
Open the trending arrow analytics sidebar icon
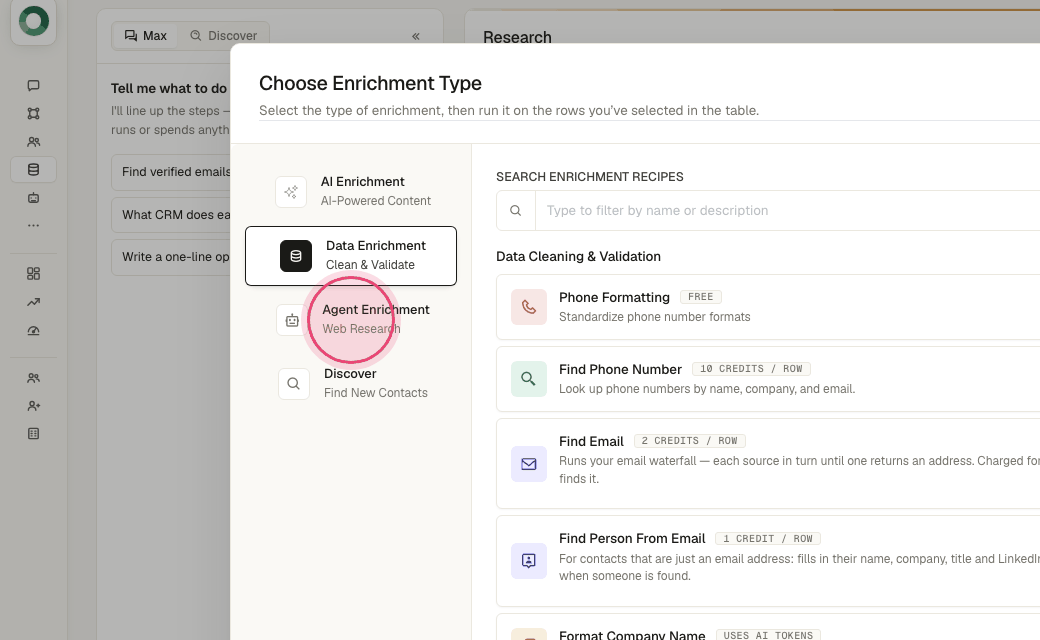pyautogui.click(x=33, y=302)
